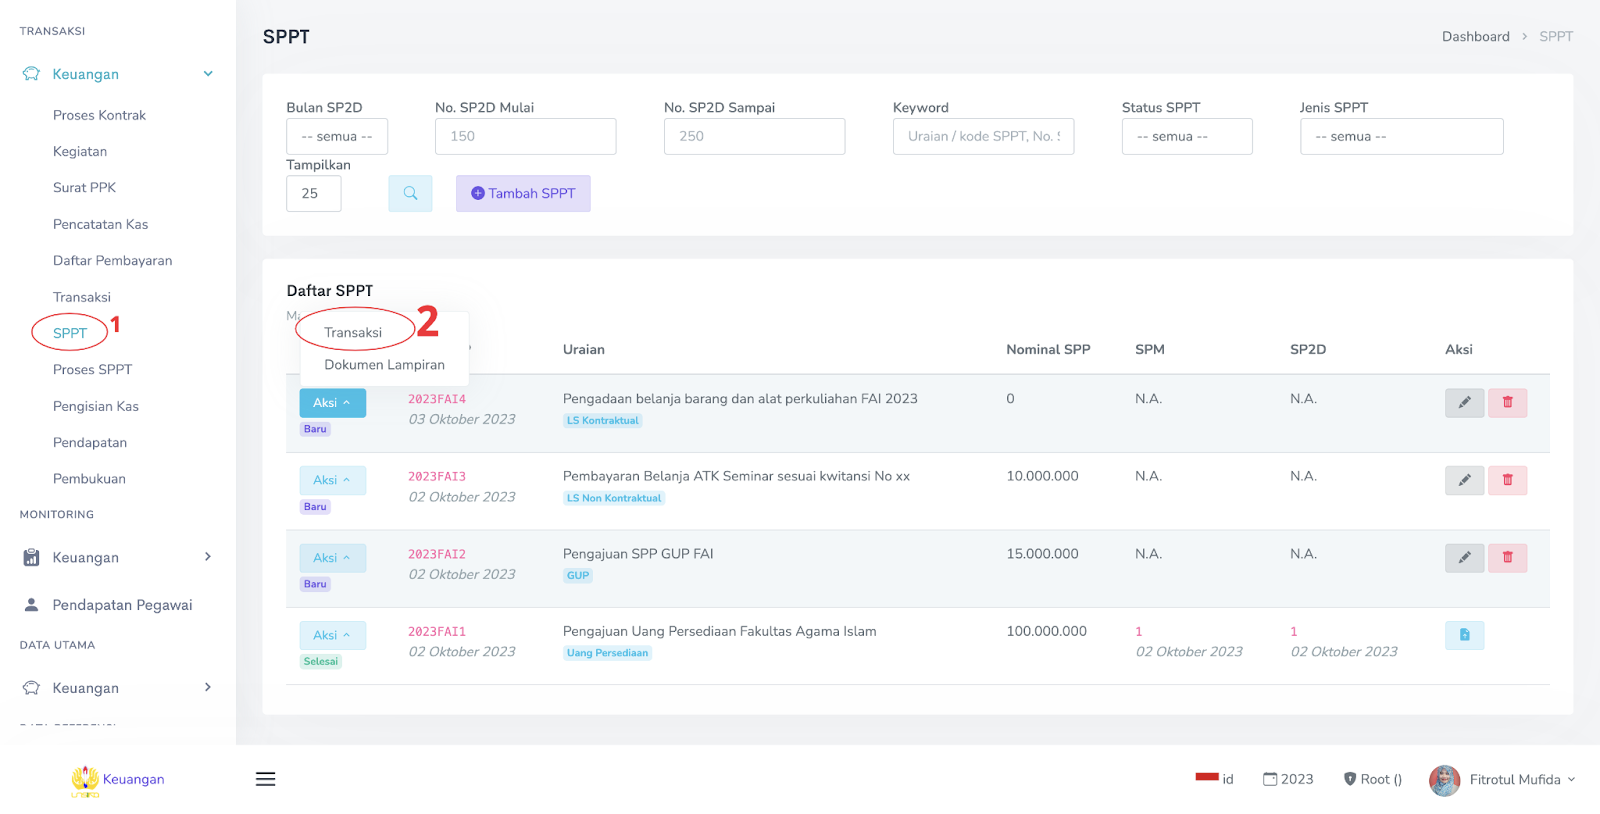Click the Tambah SPPT button
Image resolution: width=1600 pixels, height=814 pixels.
tap(523, 194)
